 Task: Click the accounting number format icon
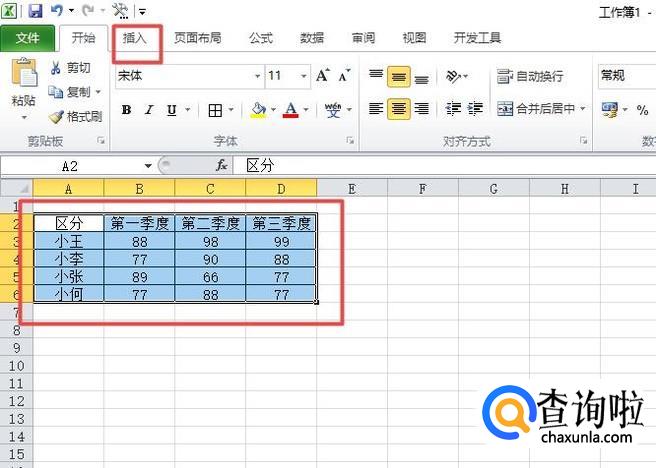(609, 110)
